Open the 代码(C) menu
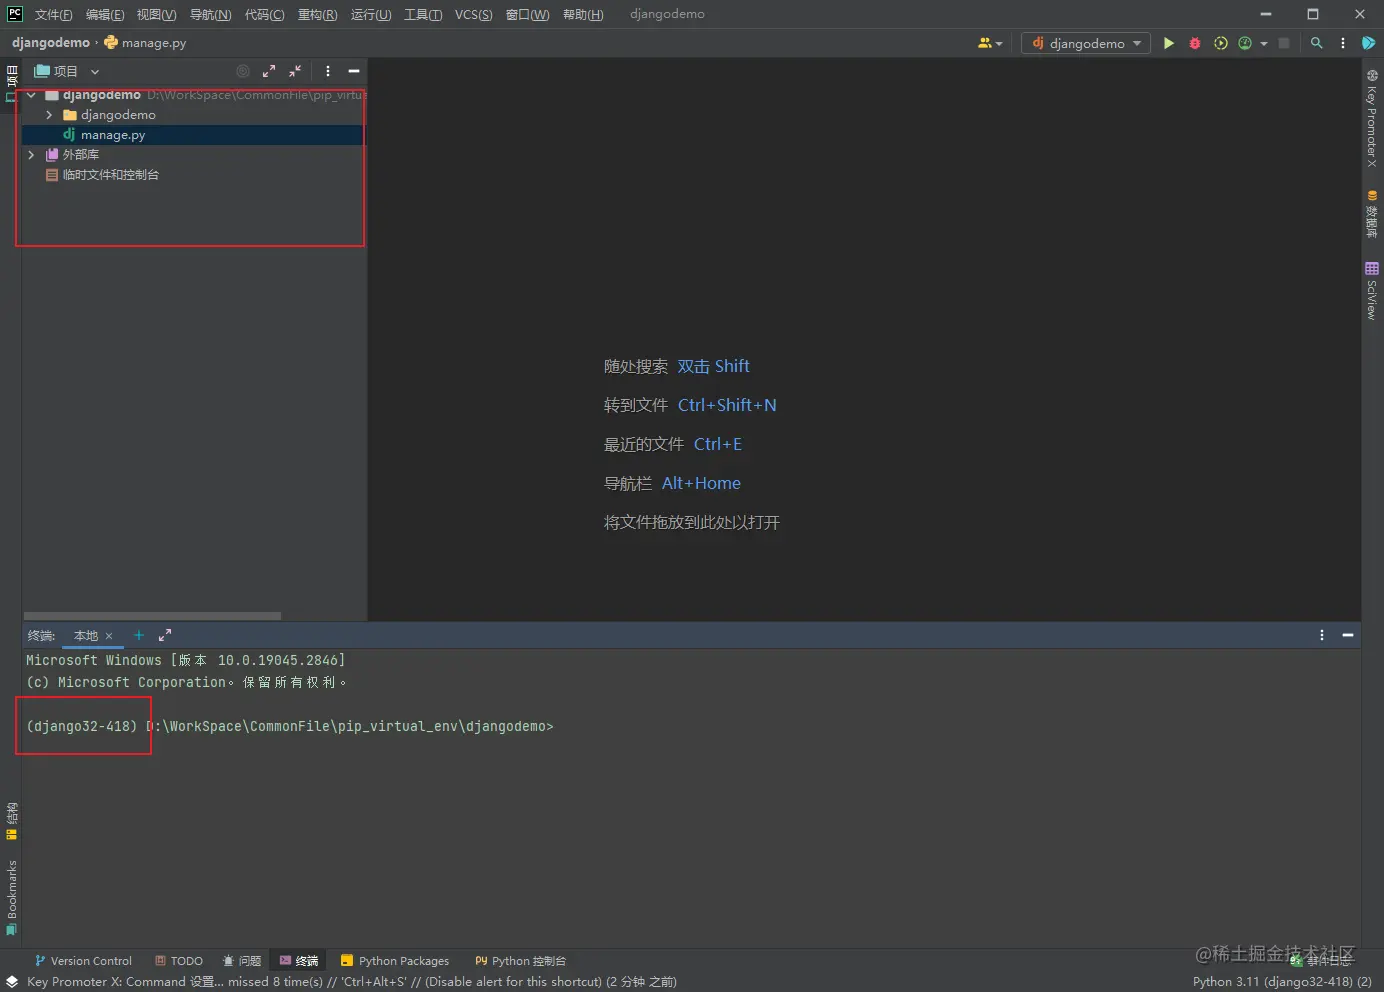 (x=264, y=14)
